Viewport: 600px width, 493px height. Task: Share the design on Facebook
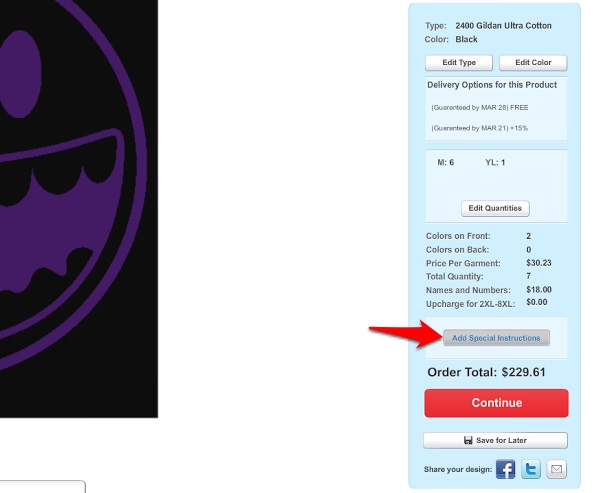505,469
